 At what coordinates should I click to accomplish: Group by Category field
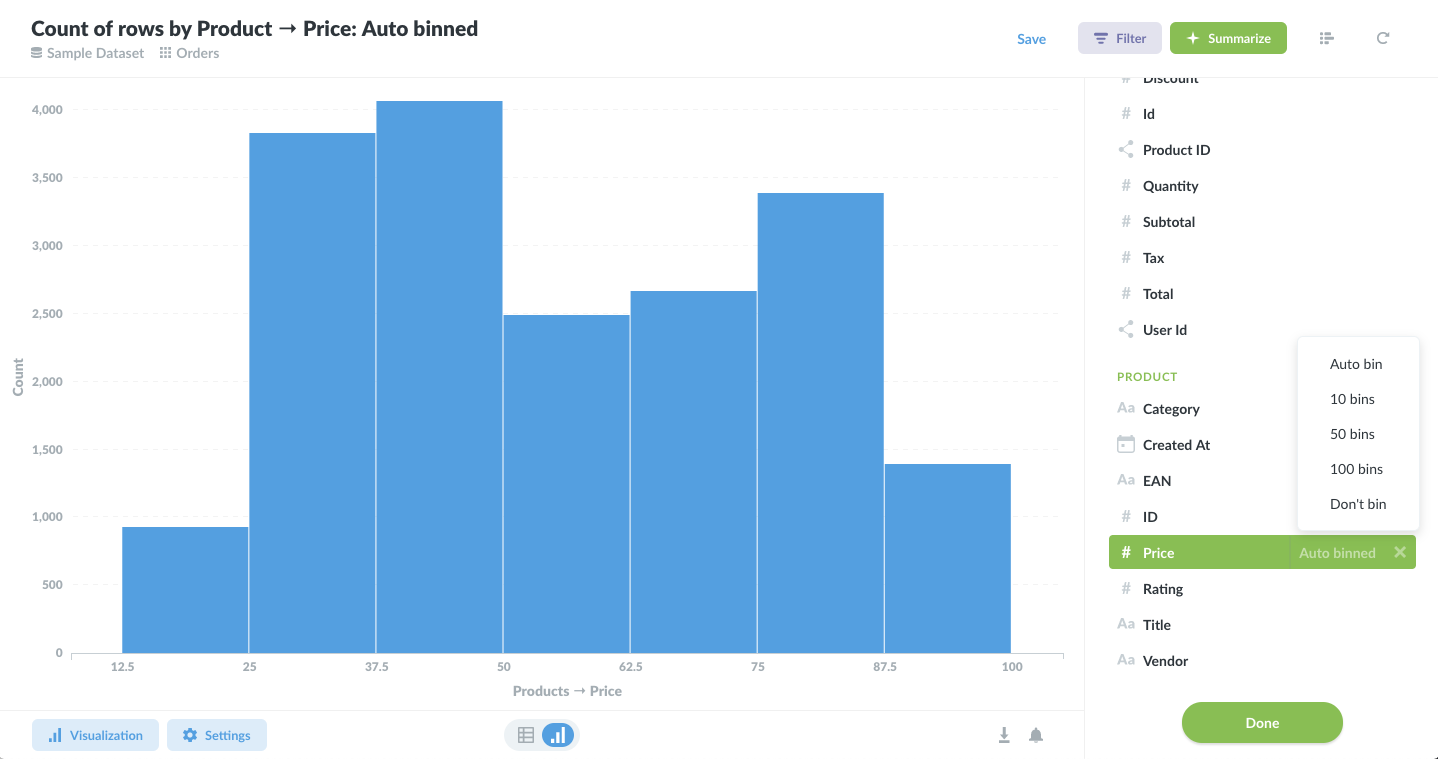click(1171, 409)
